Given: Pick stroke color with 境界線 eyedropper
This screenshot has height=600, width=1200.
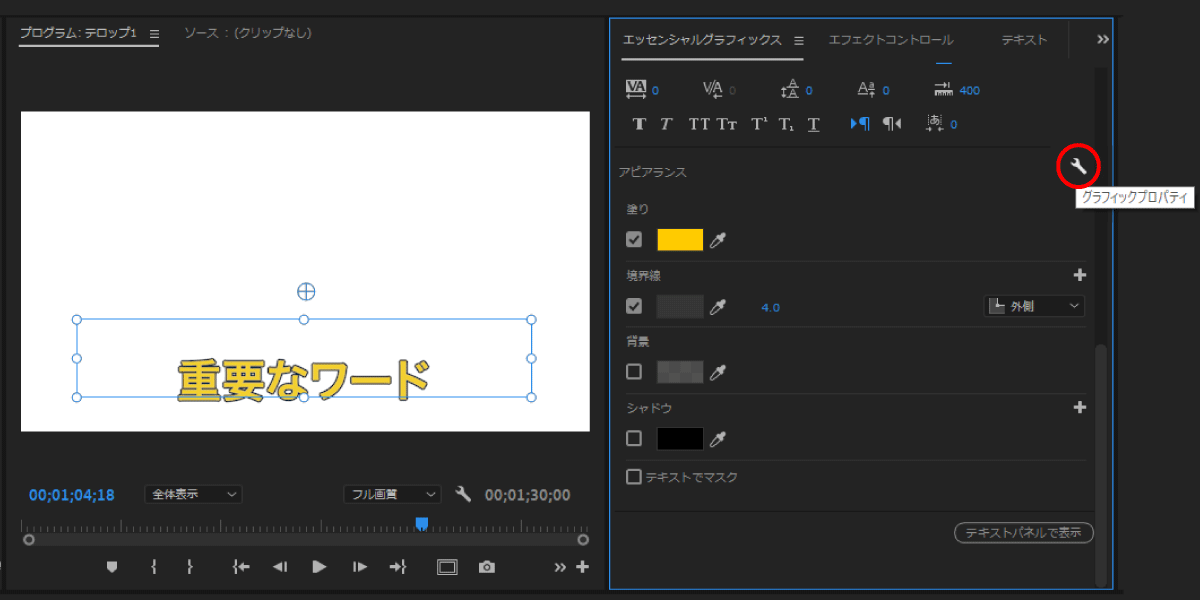Looking at the screenshot, I should pos(718,307).
